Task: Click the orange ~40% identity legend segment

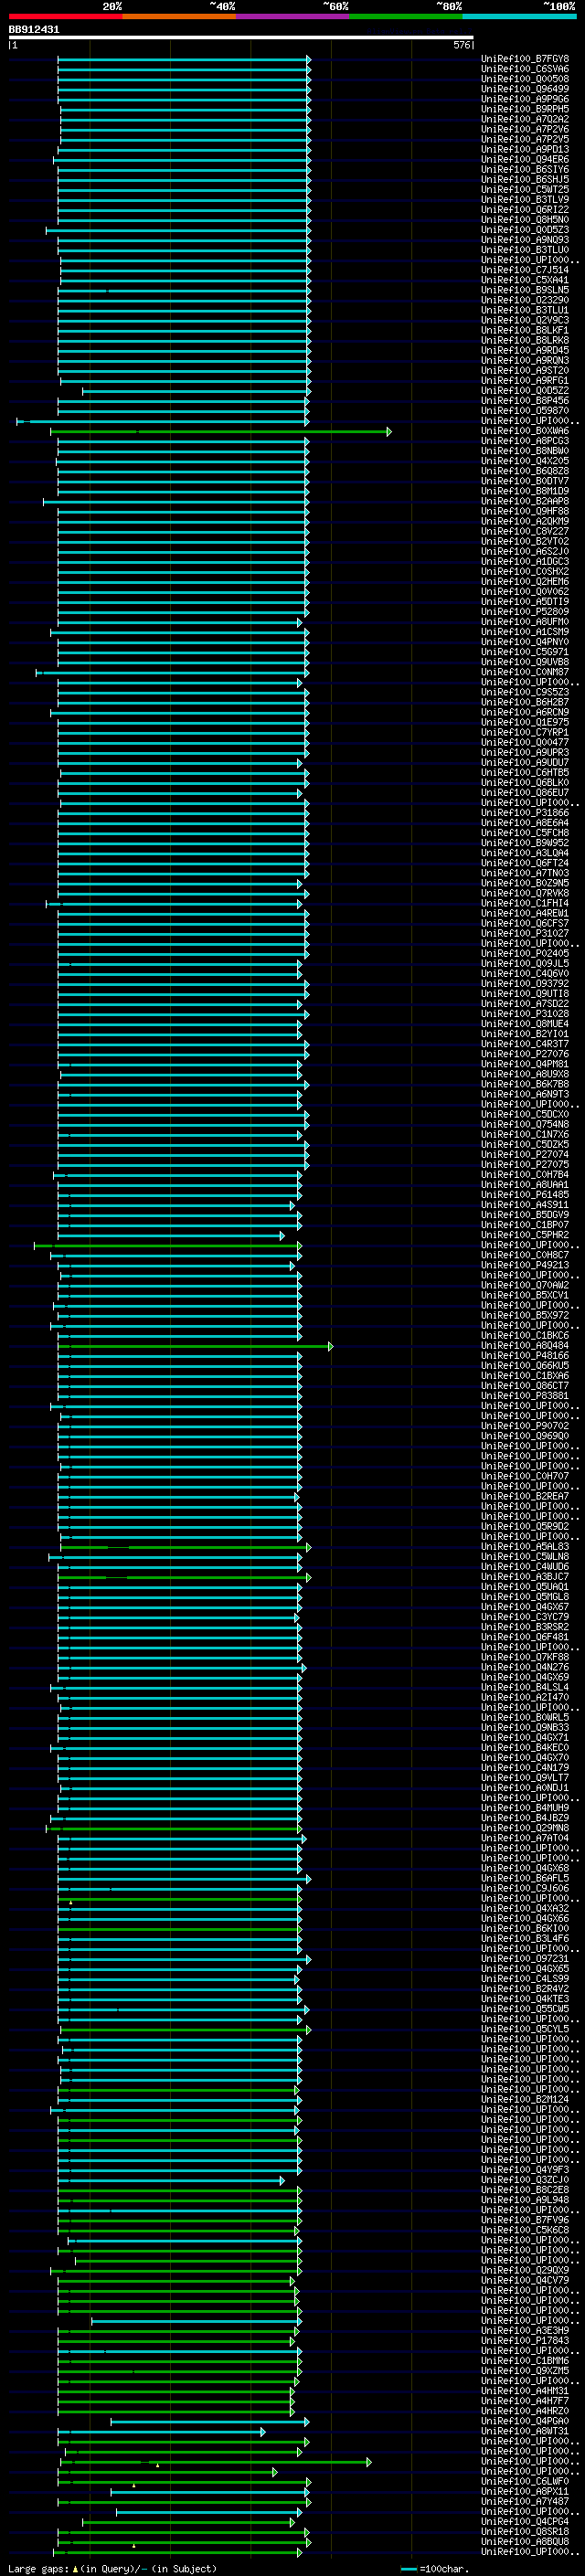Action: (179, 17)
